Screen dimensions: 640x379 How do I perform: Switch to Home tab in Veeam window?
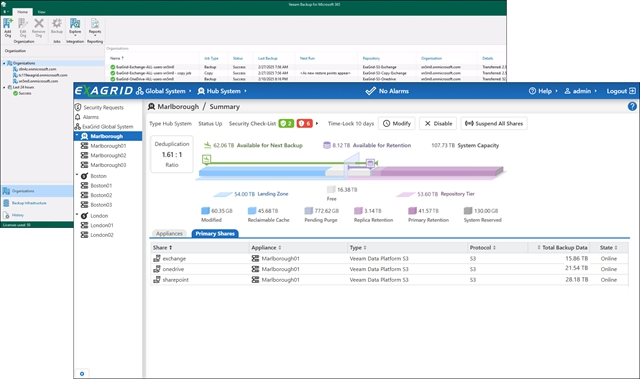coord(22,12)
